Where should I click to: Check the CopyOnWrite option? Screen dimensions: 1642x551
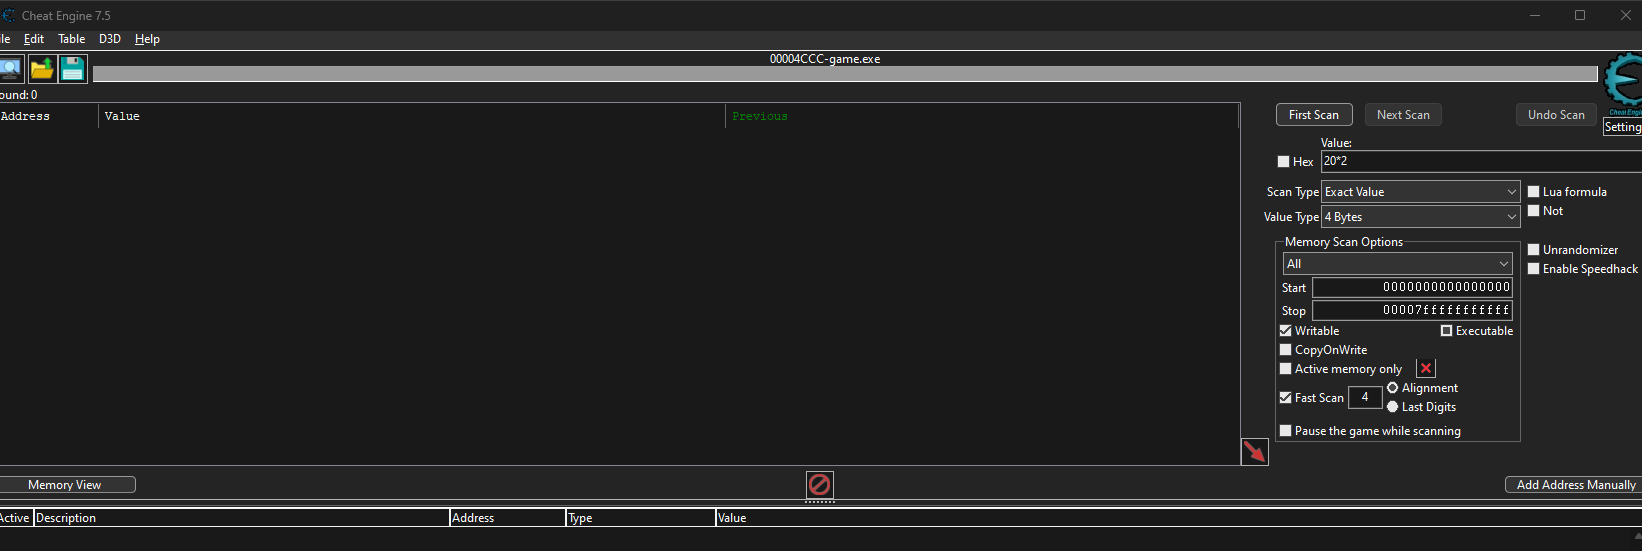pos(1286,350)
